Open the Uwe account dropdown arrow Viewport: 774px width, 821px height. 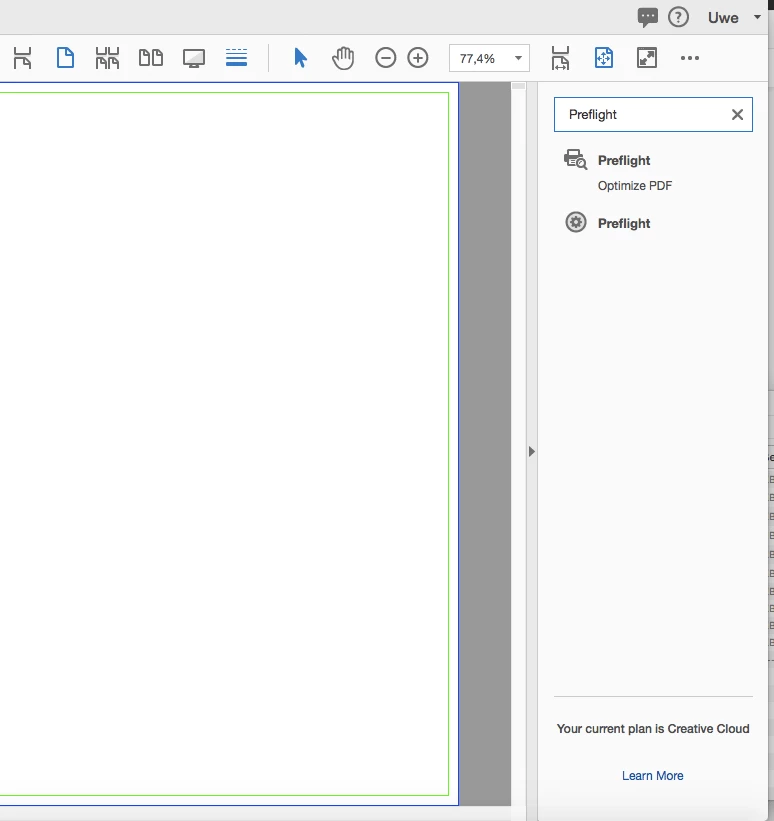click(x=757, y=17)
